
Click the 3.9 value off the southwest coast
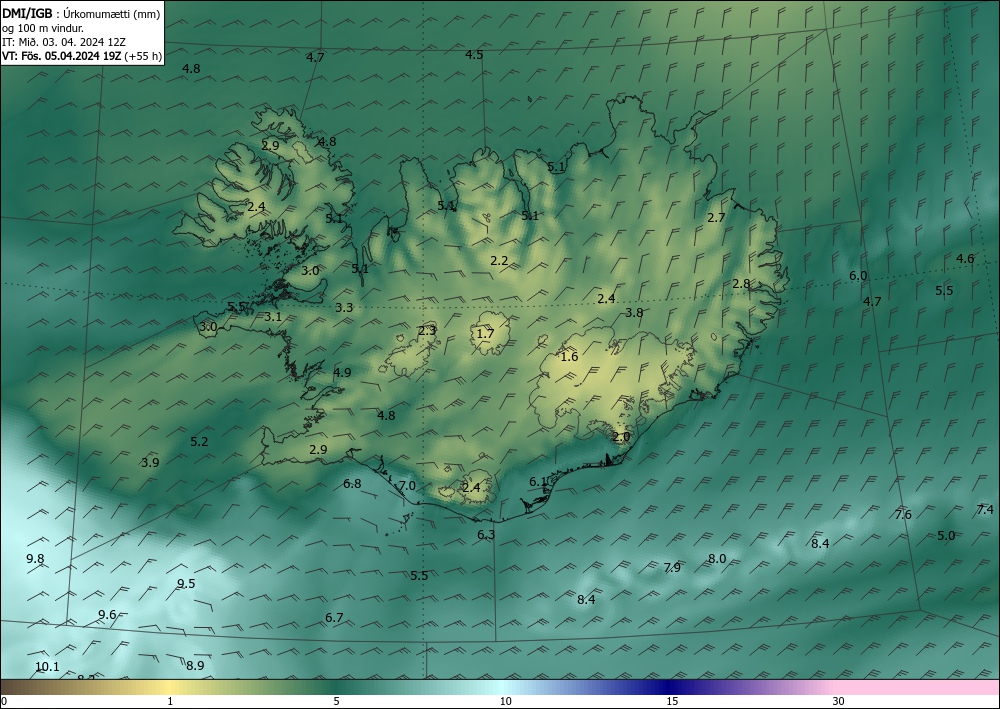(x=150, y=462)
